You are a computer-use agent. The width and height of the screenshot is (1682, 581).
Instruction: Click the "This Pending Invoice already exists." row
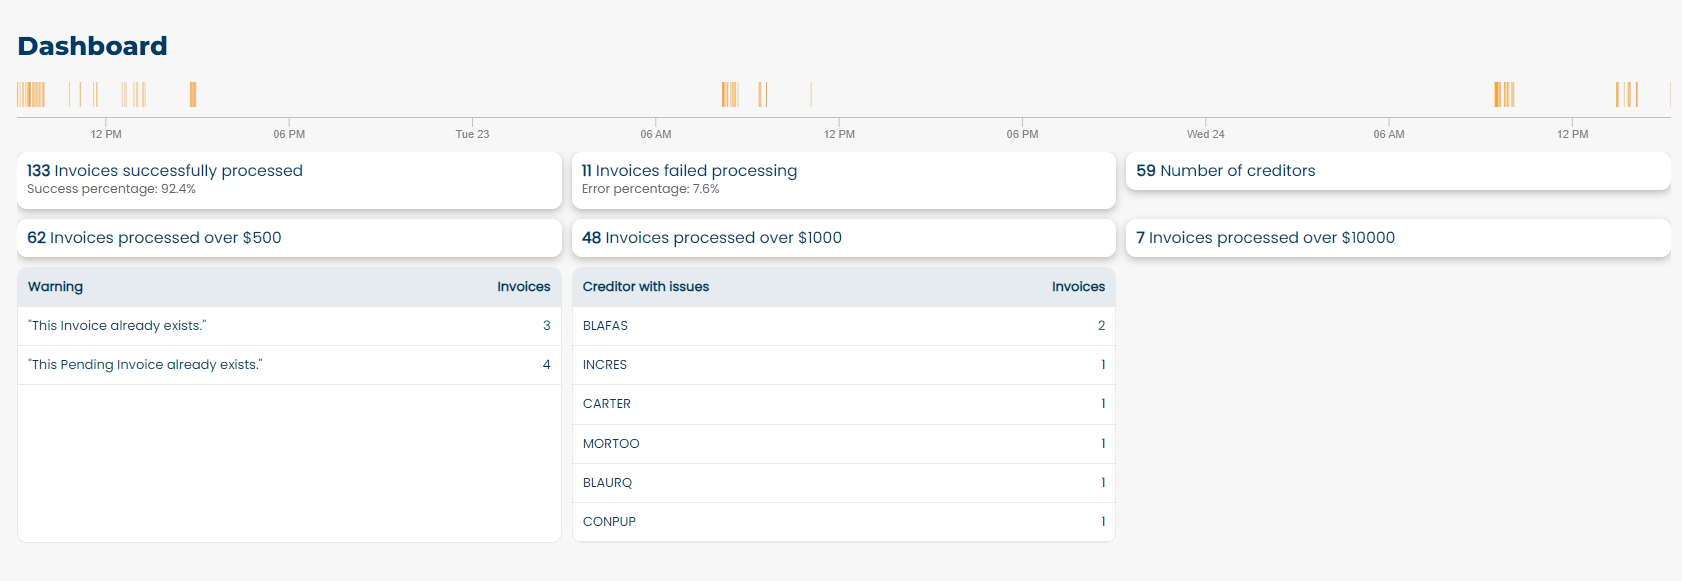289,365
